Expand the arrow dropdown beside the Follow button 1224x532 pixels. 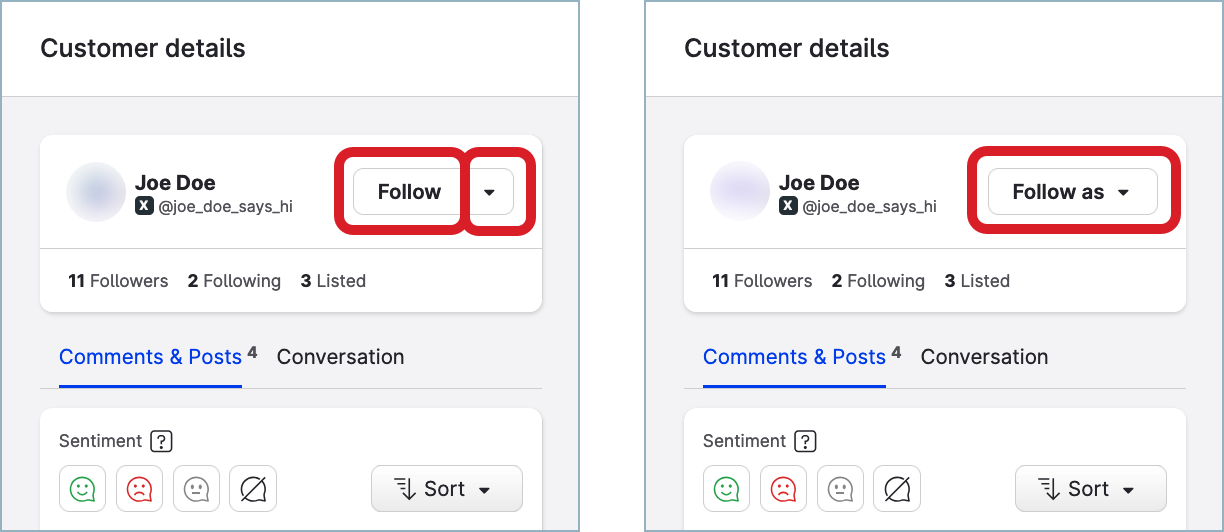(489, 192)
